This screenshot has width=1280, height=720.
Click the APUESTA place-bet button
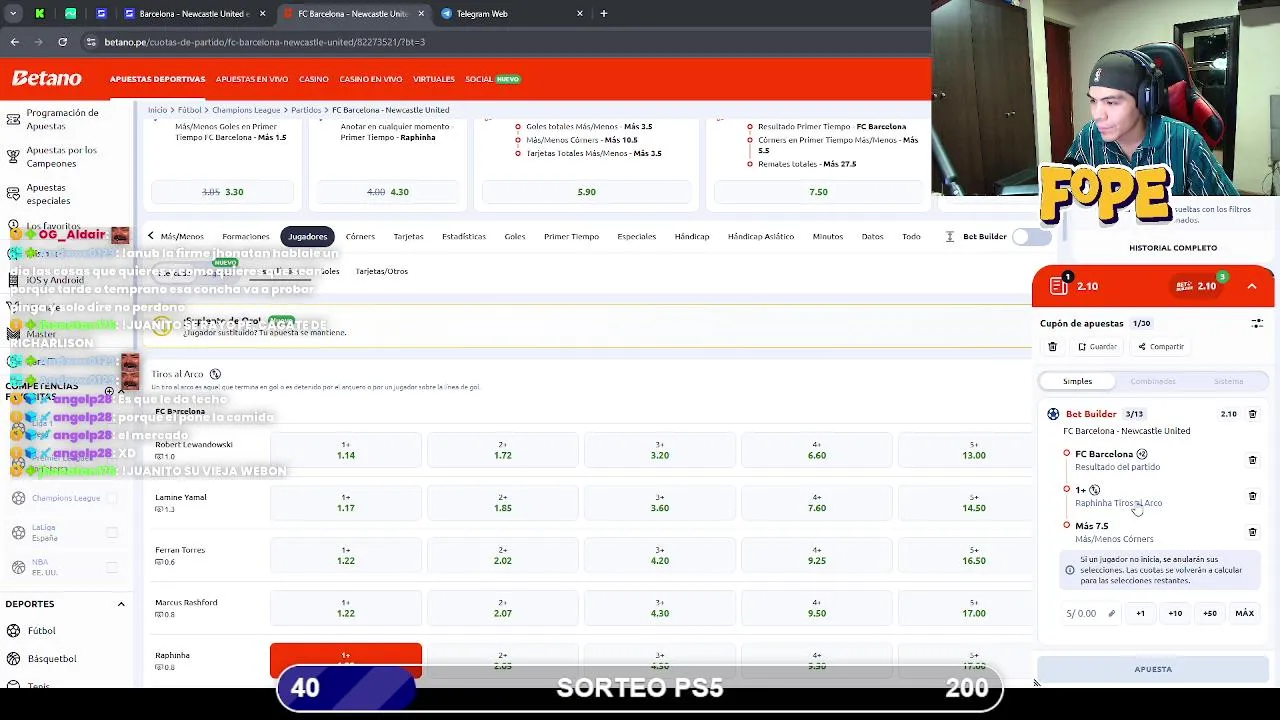click(1153, 669)
